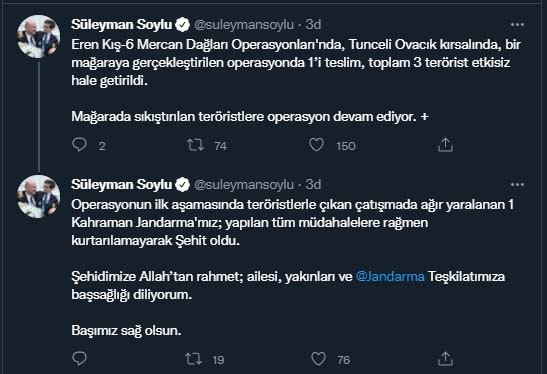Like the second tweet with 76 likes
Screen dimensions: 547x374
tap(318, 359)
